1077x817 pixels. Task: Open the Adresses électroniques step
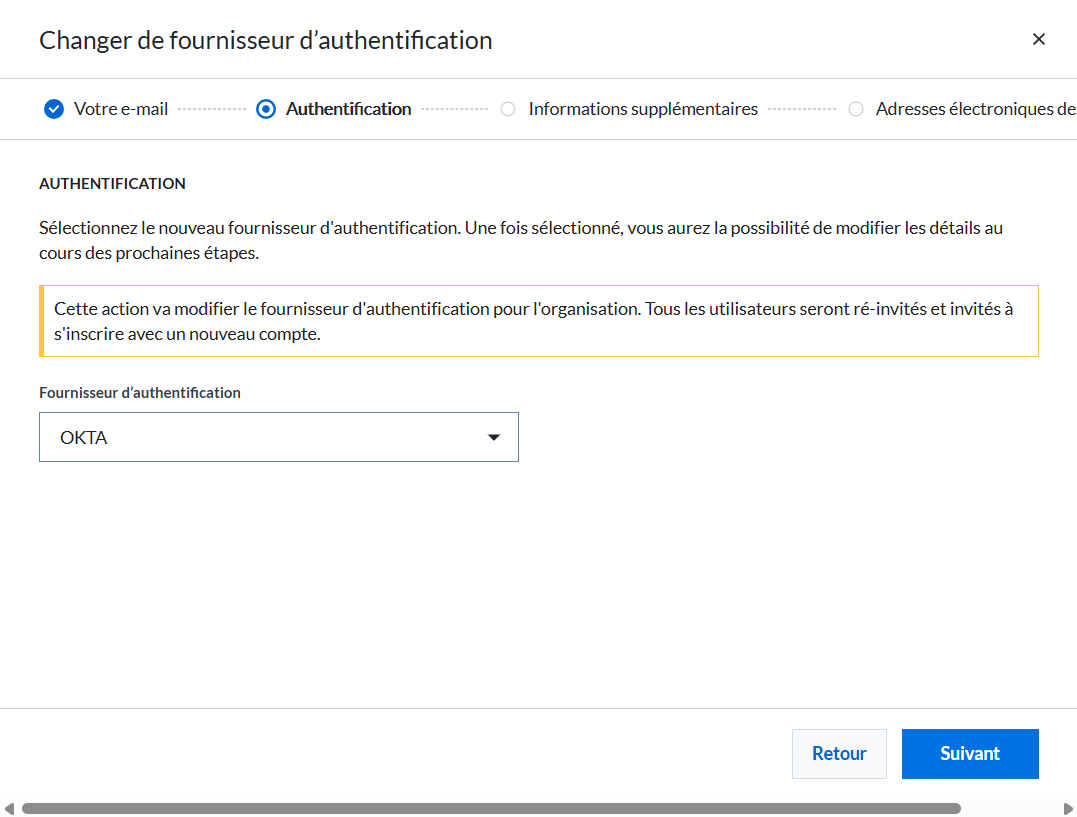tap(976, 109)
